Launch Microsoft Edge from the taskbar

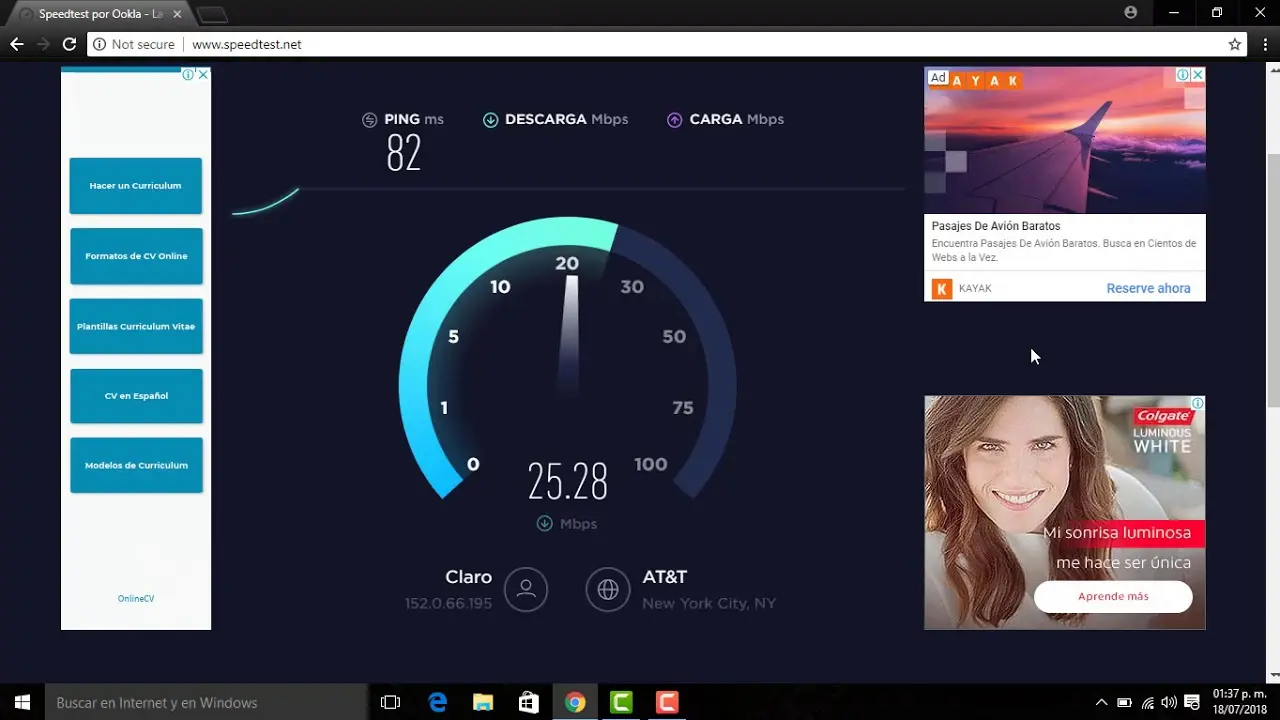click(x=437, y=702)
